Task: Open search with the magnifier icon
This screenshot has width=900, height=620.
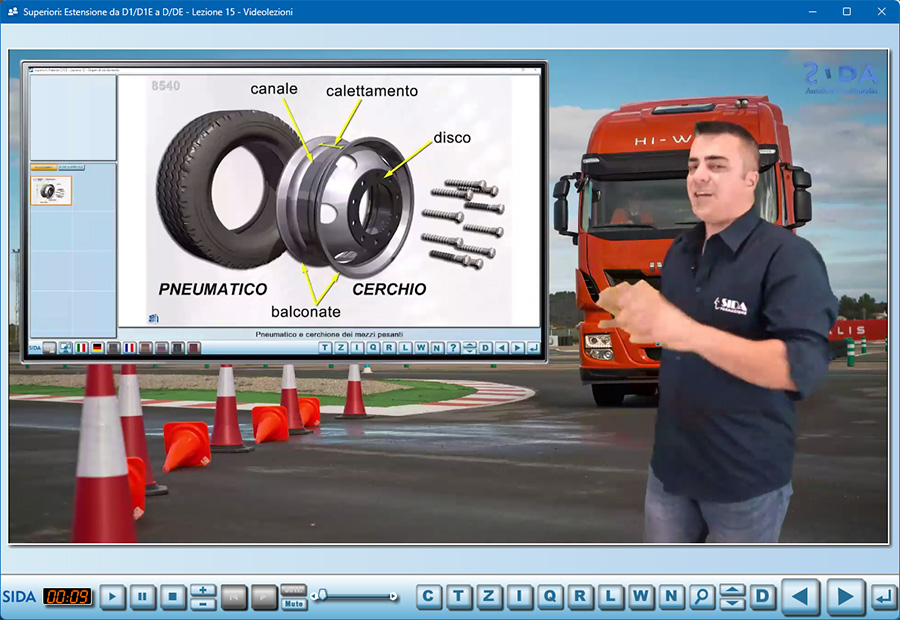Action: tap(702, 597)
